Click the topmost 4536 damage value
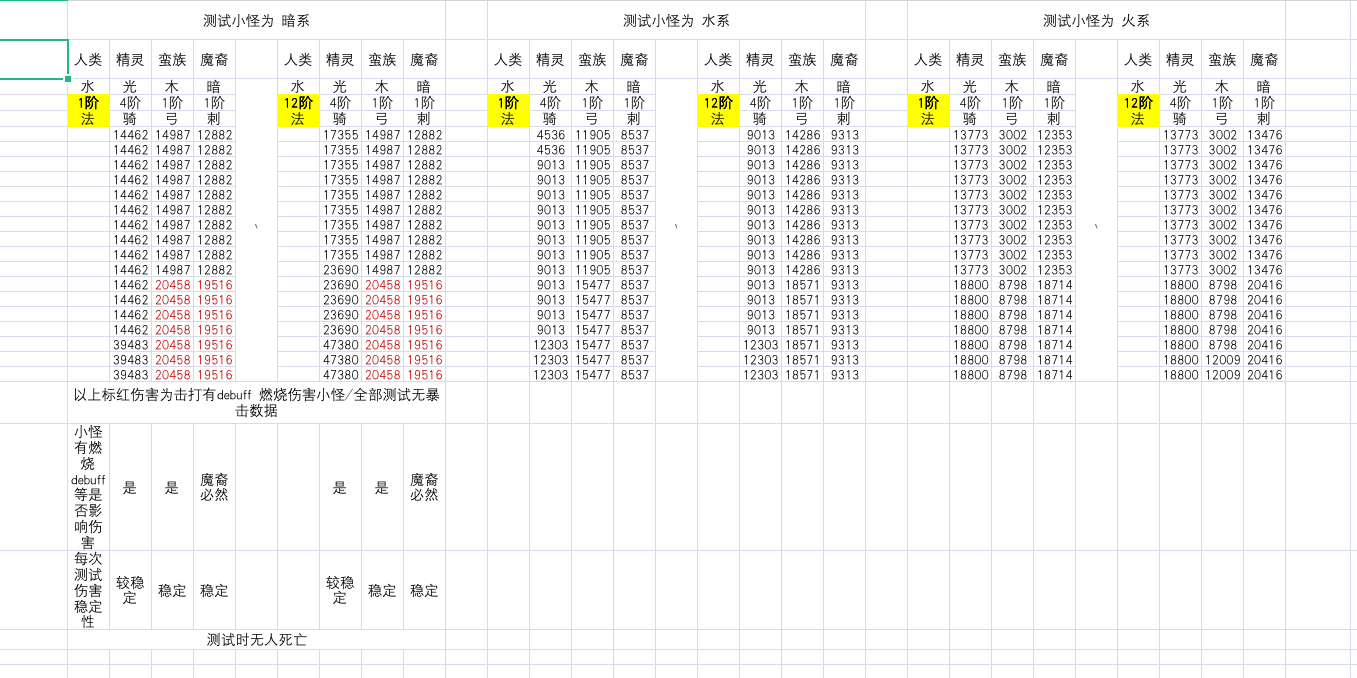This screenshot has width=1357, height=678. click(550, 135)
